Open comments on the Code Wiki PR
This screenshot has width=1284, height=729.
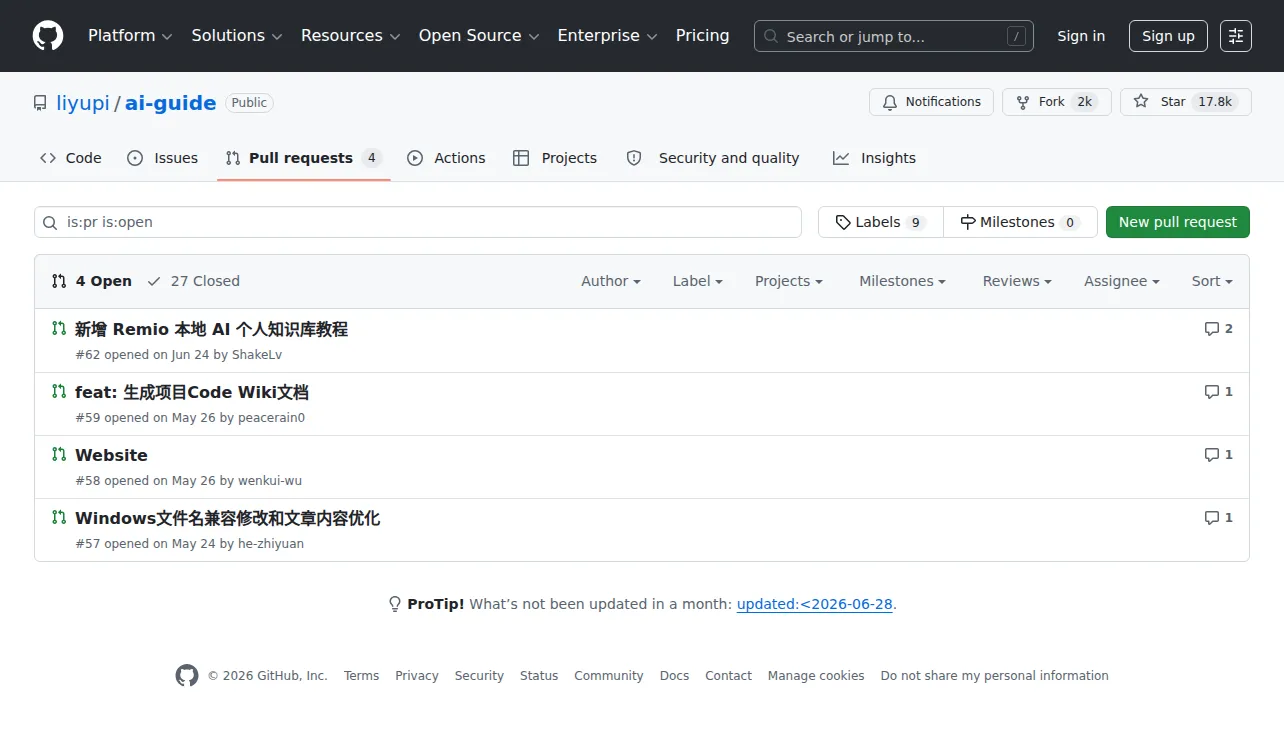click(x=1218, y=392)
